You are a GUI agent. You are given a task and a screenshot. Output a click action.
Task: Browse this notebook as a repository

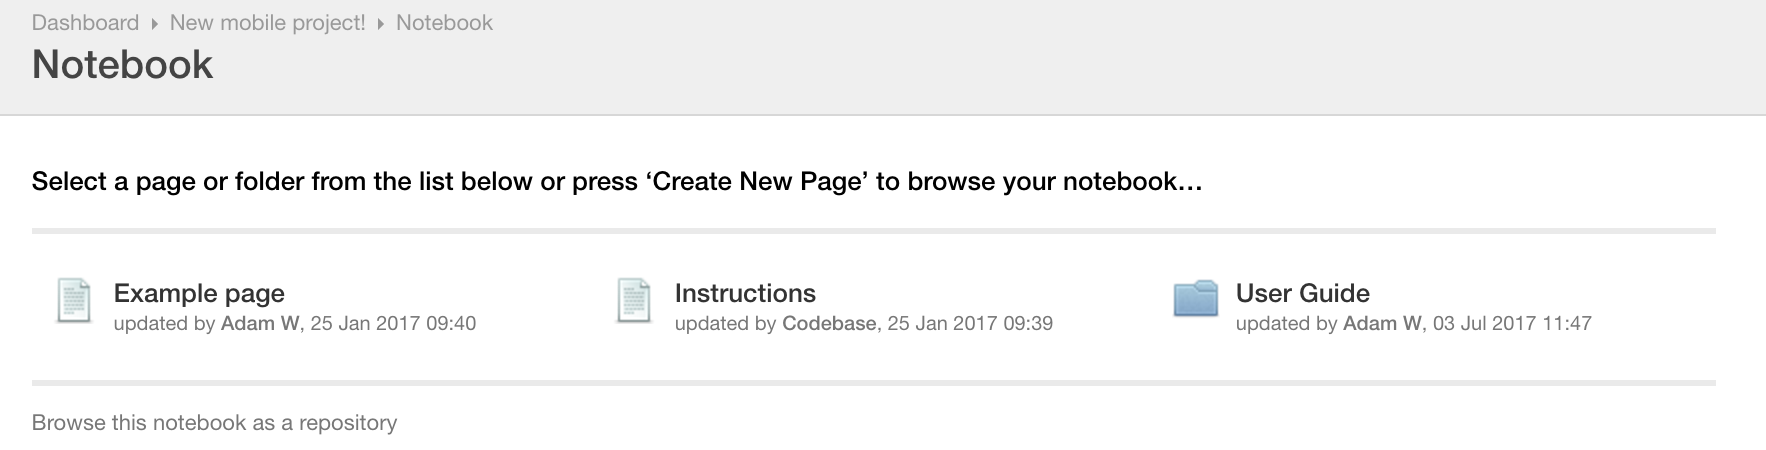tap(214, 423)
